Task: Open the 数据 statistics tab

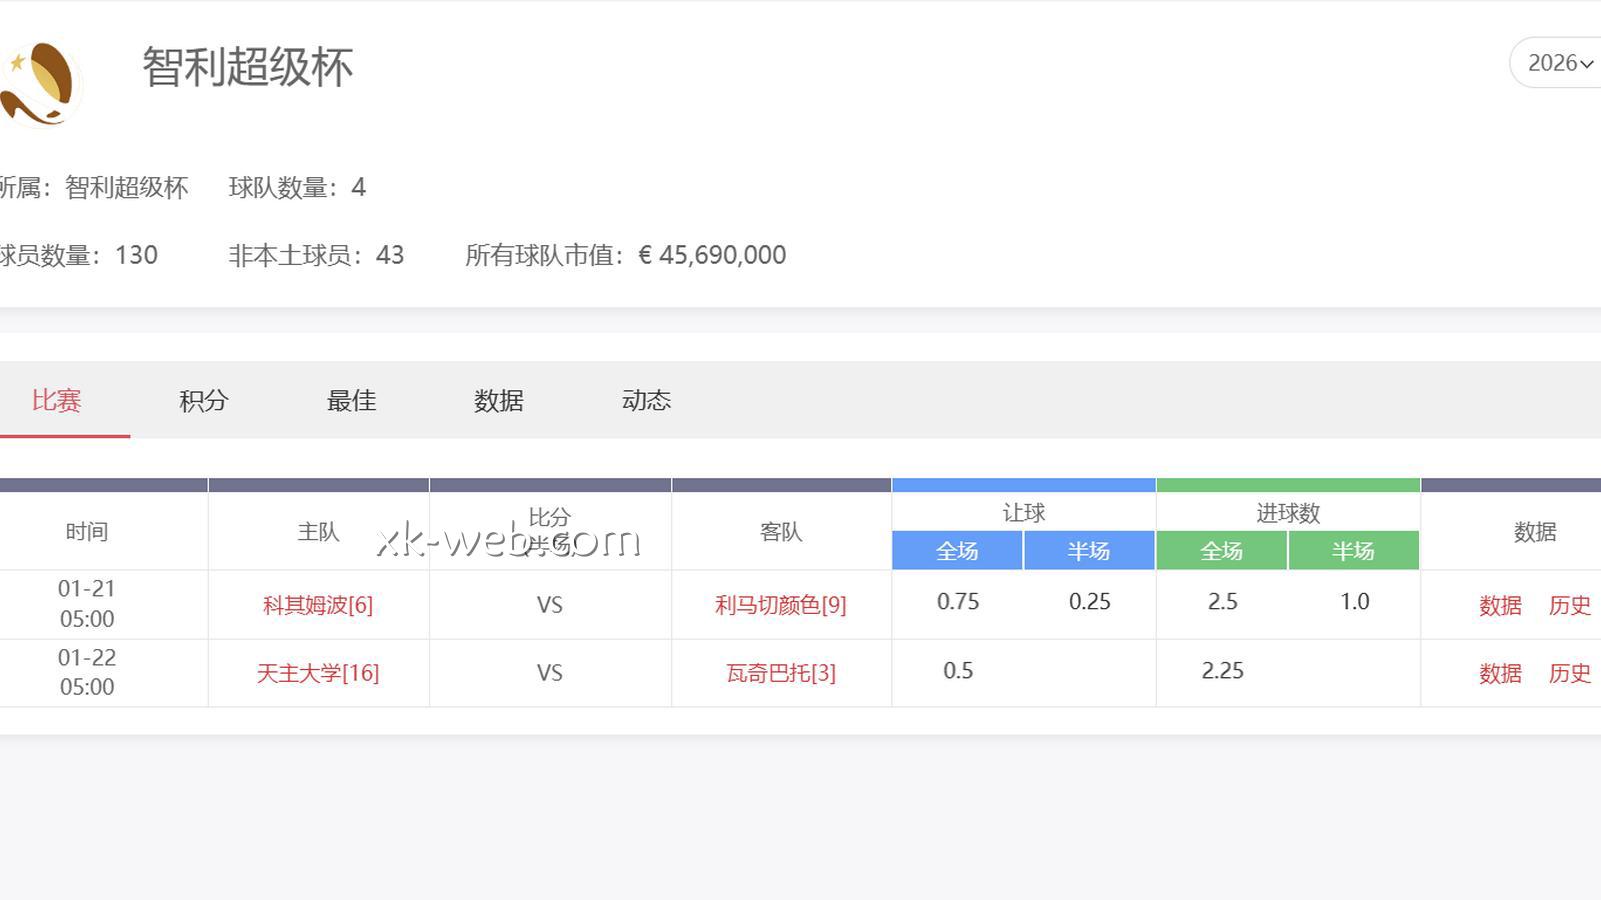Action: (499, 400)
